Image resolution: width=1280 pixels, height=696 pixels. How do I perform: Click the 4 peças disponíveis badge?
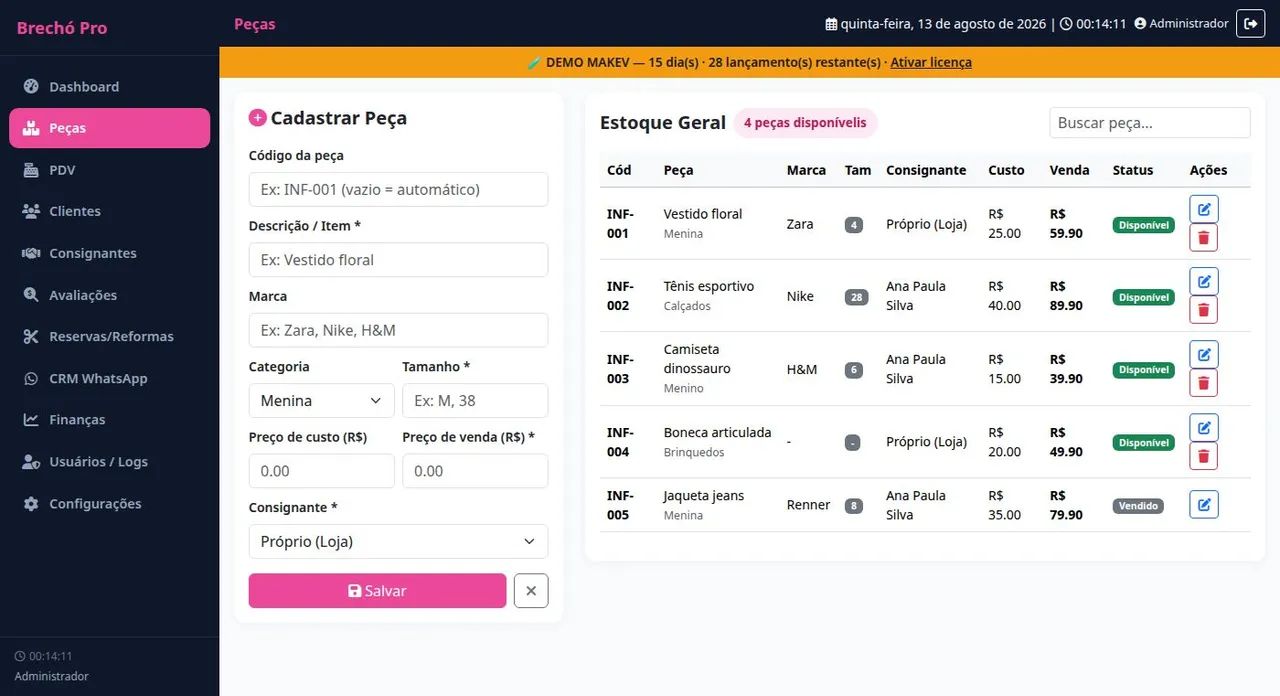(x=805, y=123)
